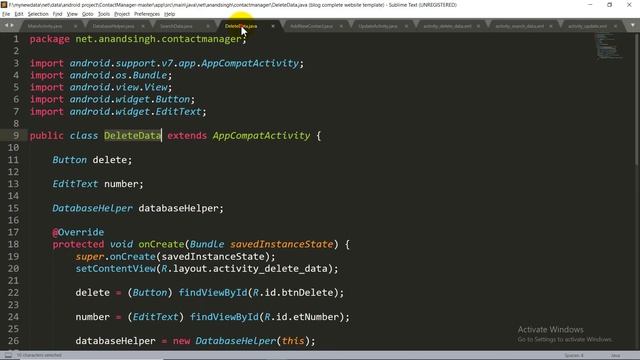Open the Project menu
Image resolution: width=640 pixels, height=360 pixels.
click(x=122, y=14)
